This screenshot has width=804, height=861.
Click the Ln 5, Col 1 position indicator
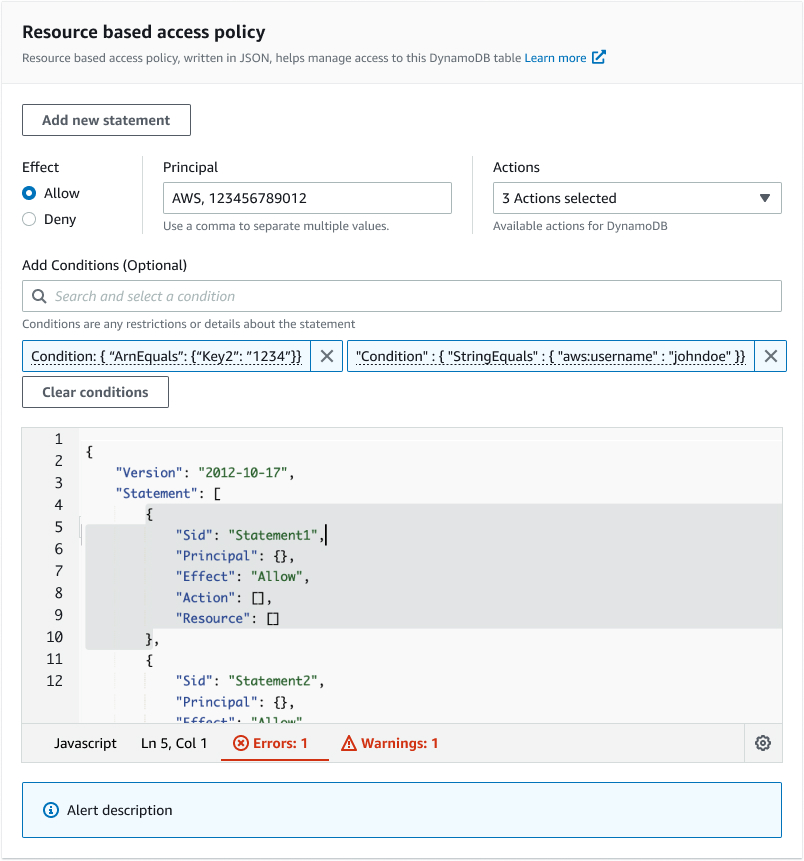click(173, 743)
